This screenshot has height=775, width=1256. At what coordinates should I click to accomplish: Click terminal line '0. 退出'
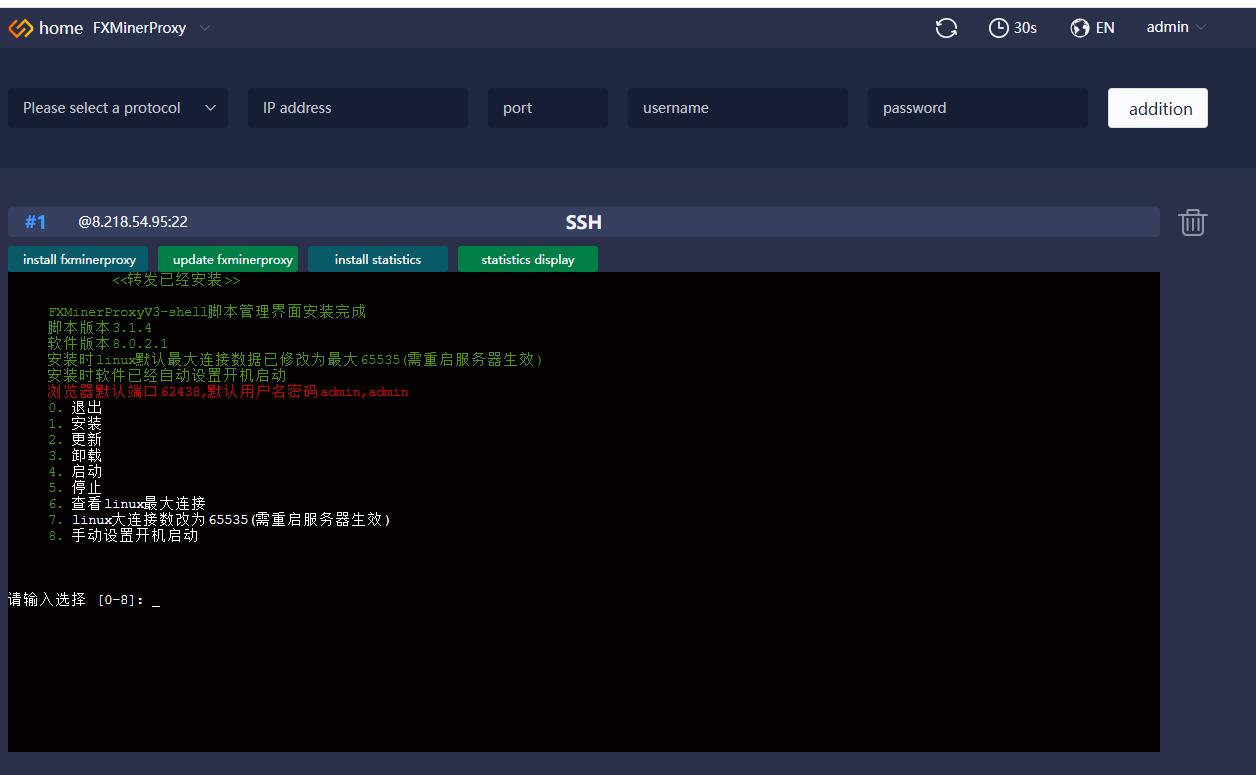pos(75,408)
